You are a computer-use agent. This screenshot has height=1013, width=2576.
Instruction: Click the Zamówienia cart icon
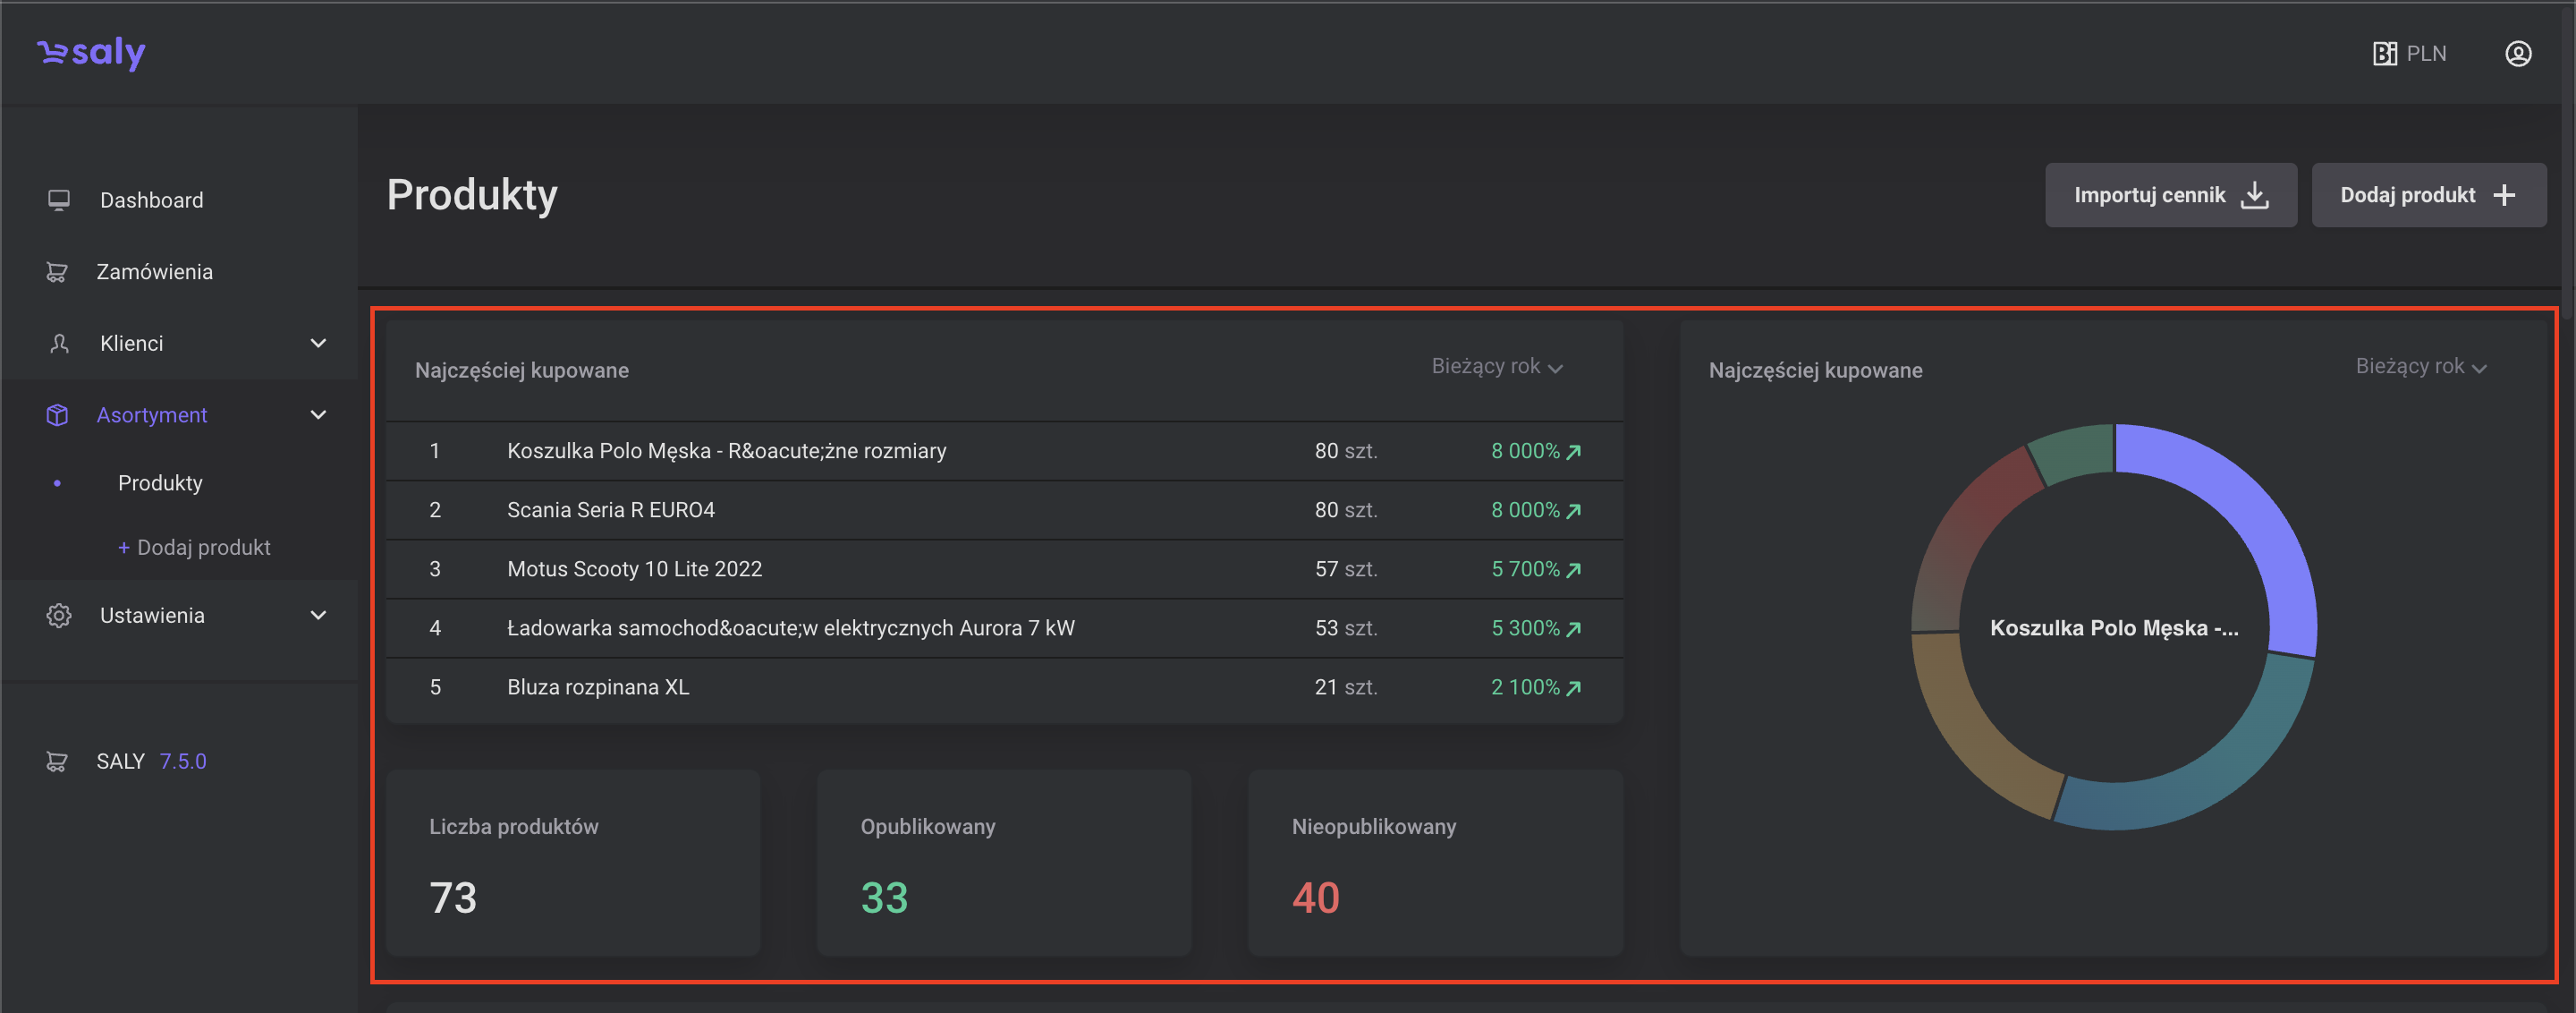tap(57, 272)
